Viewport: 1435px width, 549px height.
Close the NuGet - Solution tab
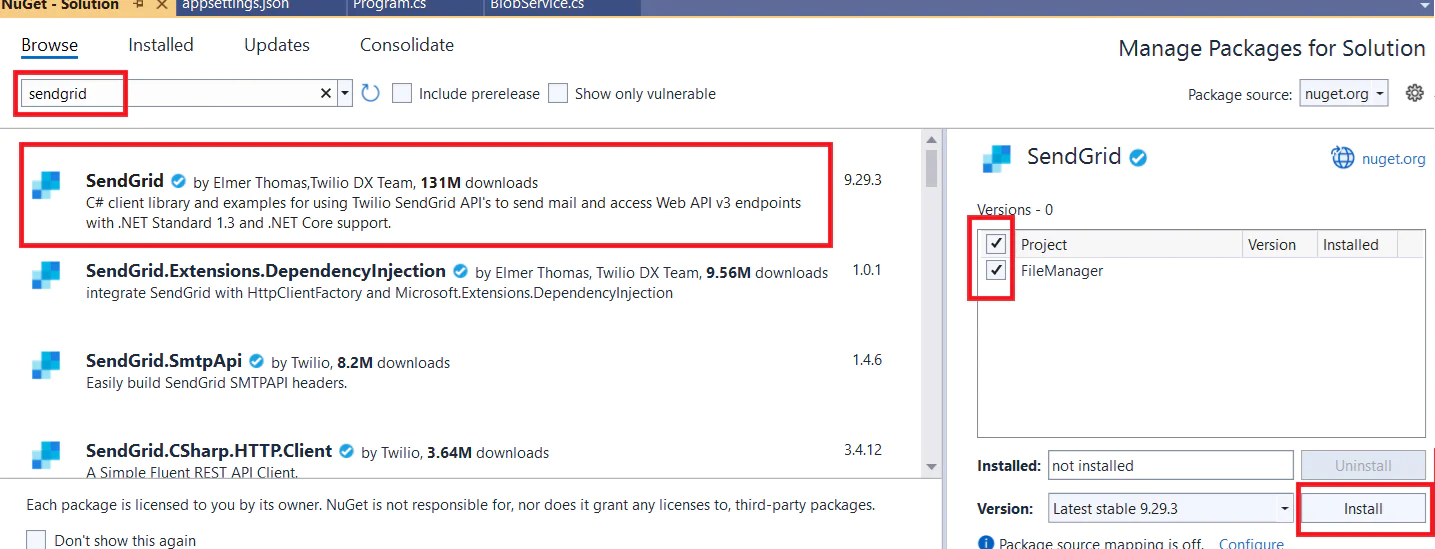[161, 5]
